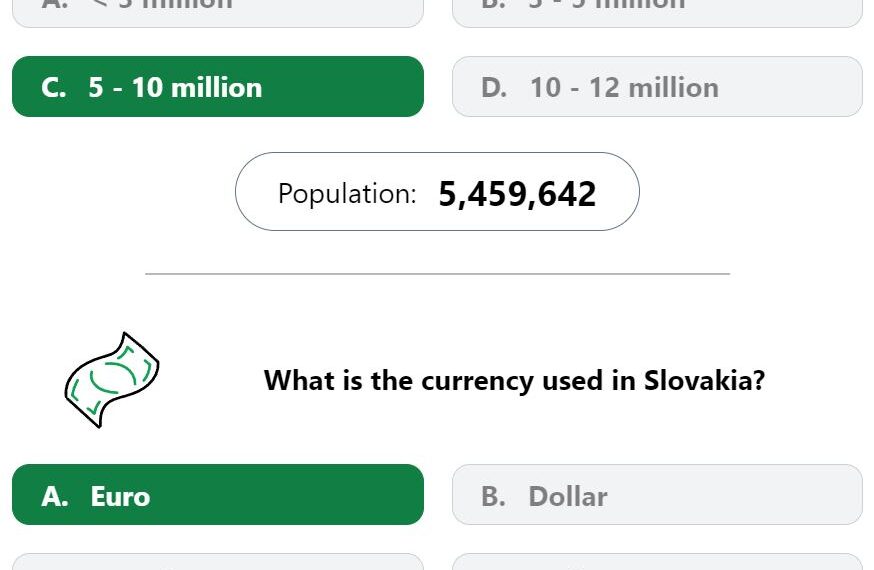Select the cut-off option B above 10 - 12 million
The width and height of the screenshot is (874, 570).
pyautogui.click(x=657, y=12)
